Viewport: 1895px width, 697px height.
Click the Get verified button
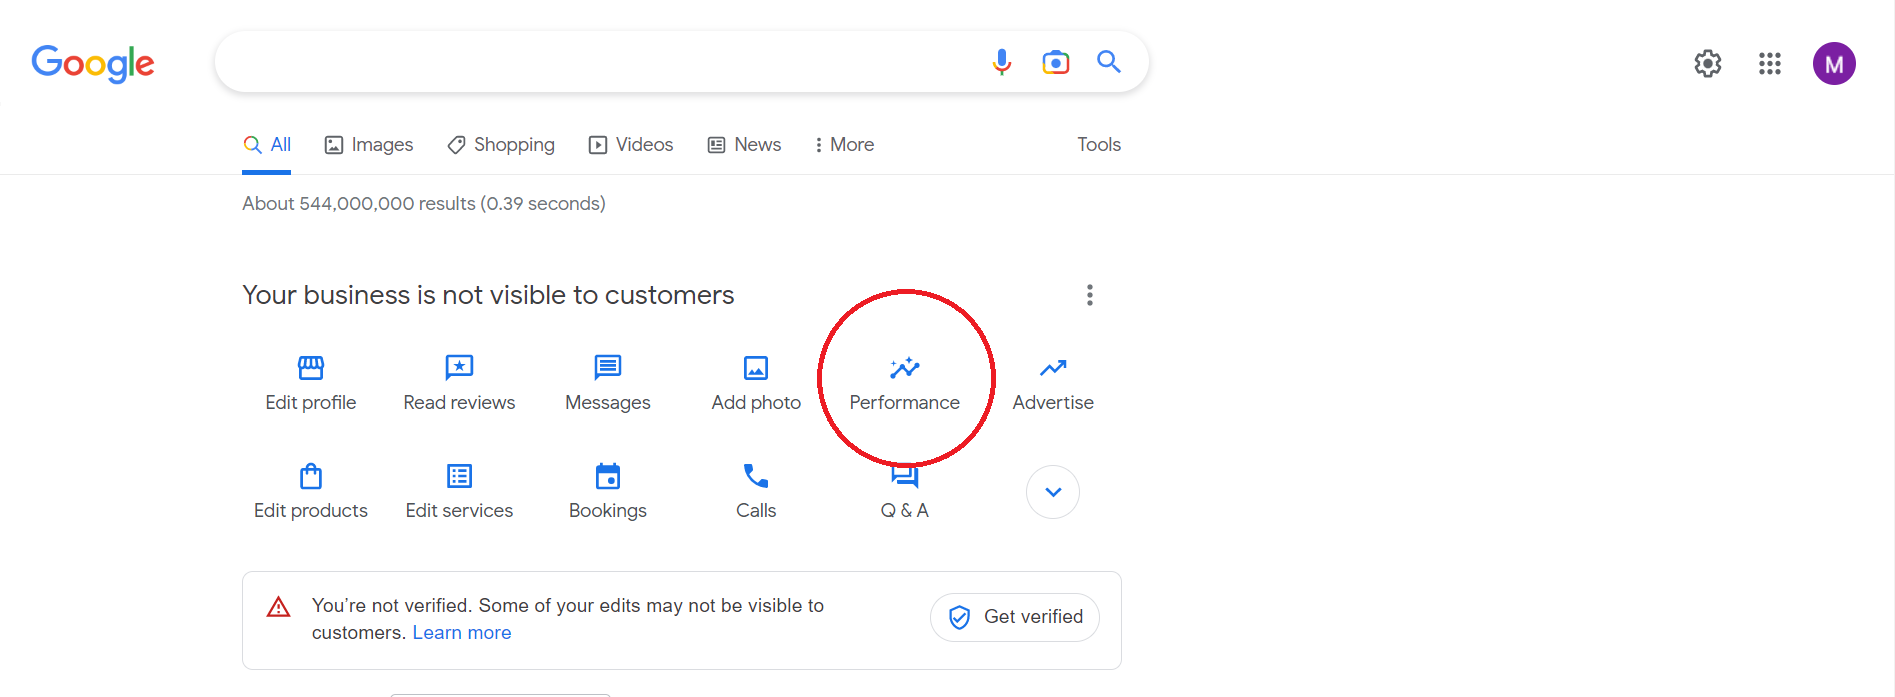[1014, 617]
